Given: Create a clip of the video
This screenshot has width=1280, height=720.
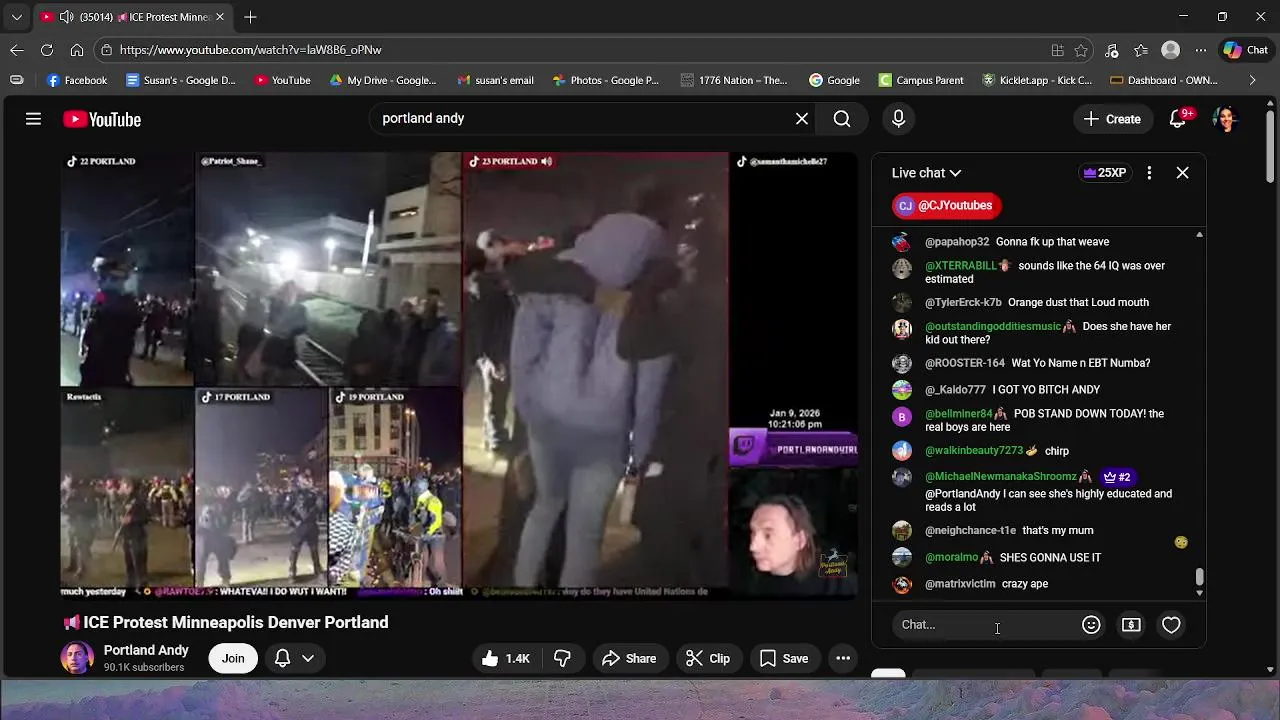Looking at the screenshot, I should click(708, 658).
